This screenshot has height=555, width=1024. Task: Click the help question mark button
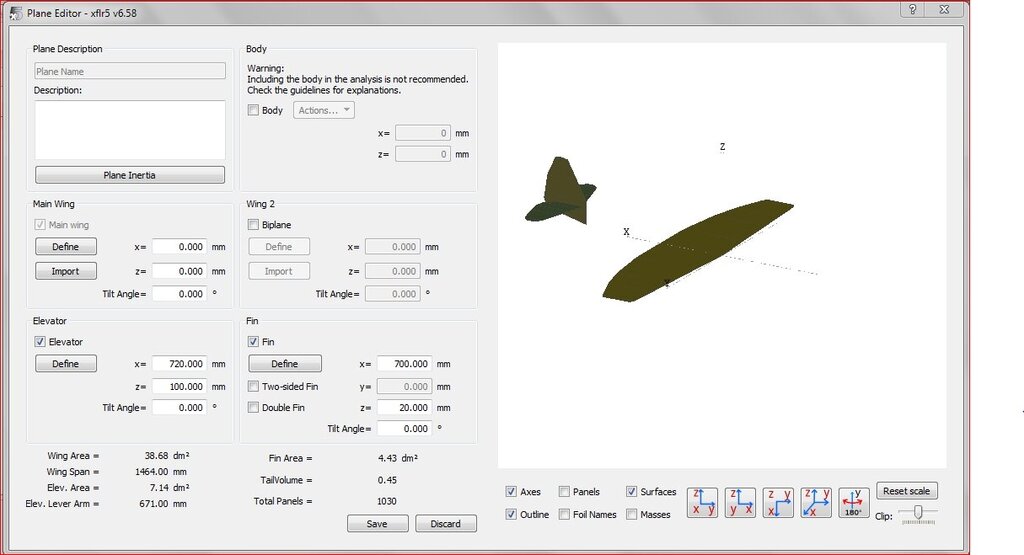pyautogui.click(x=913, y=10)
